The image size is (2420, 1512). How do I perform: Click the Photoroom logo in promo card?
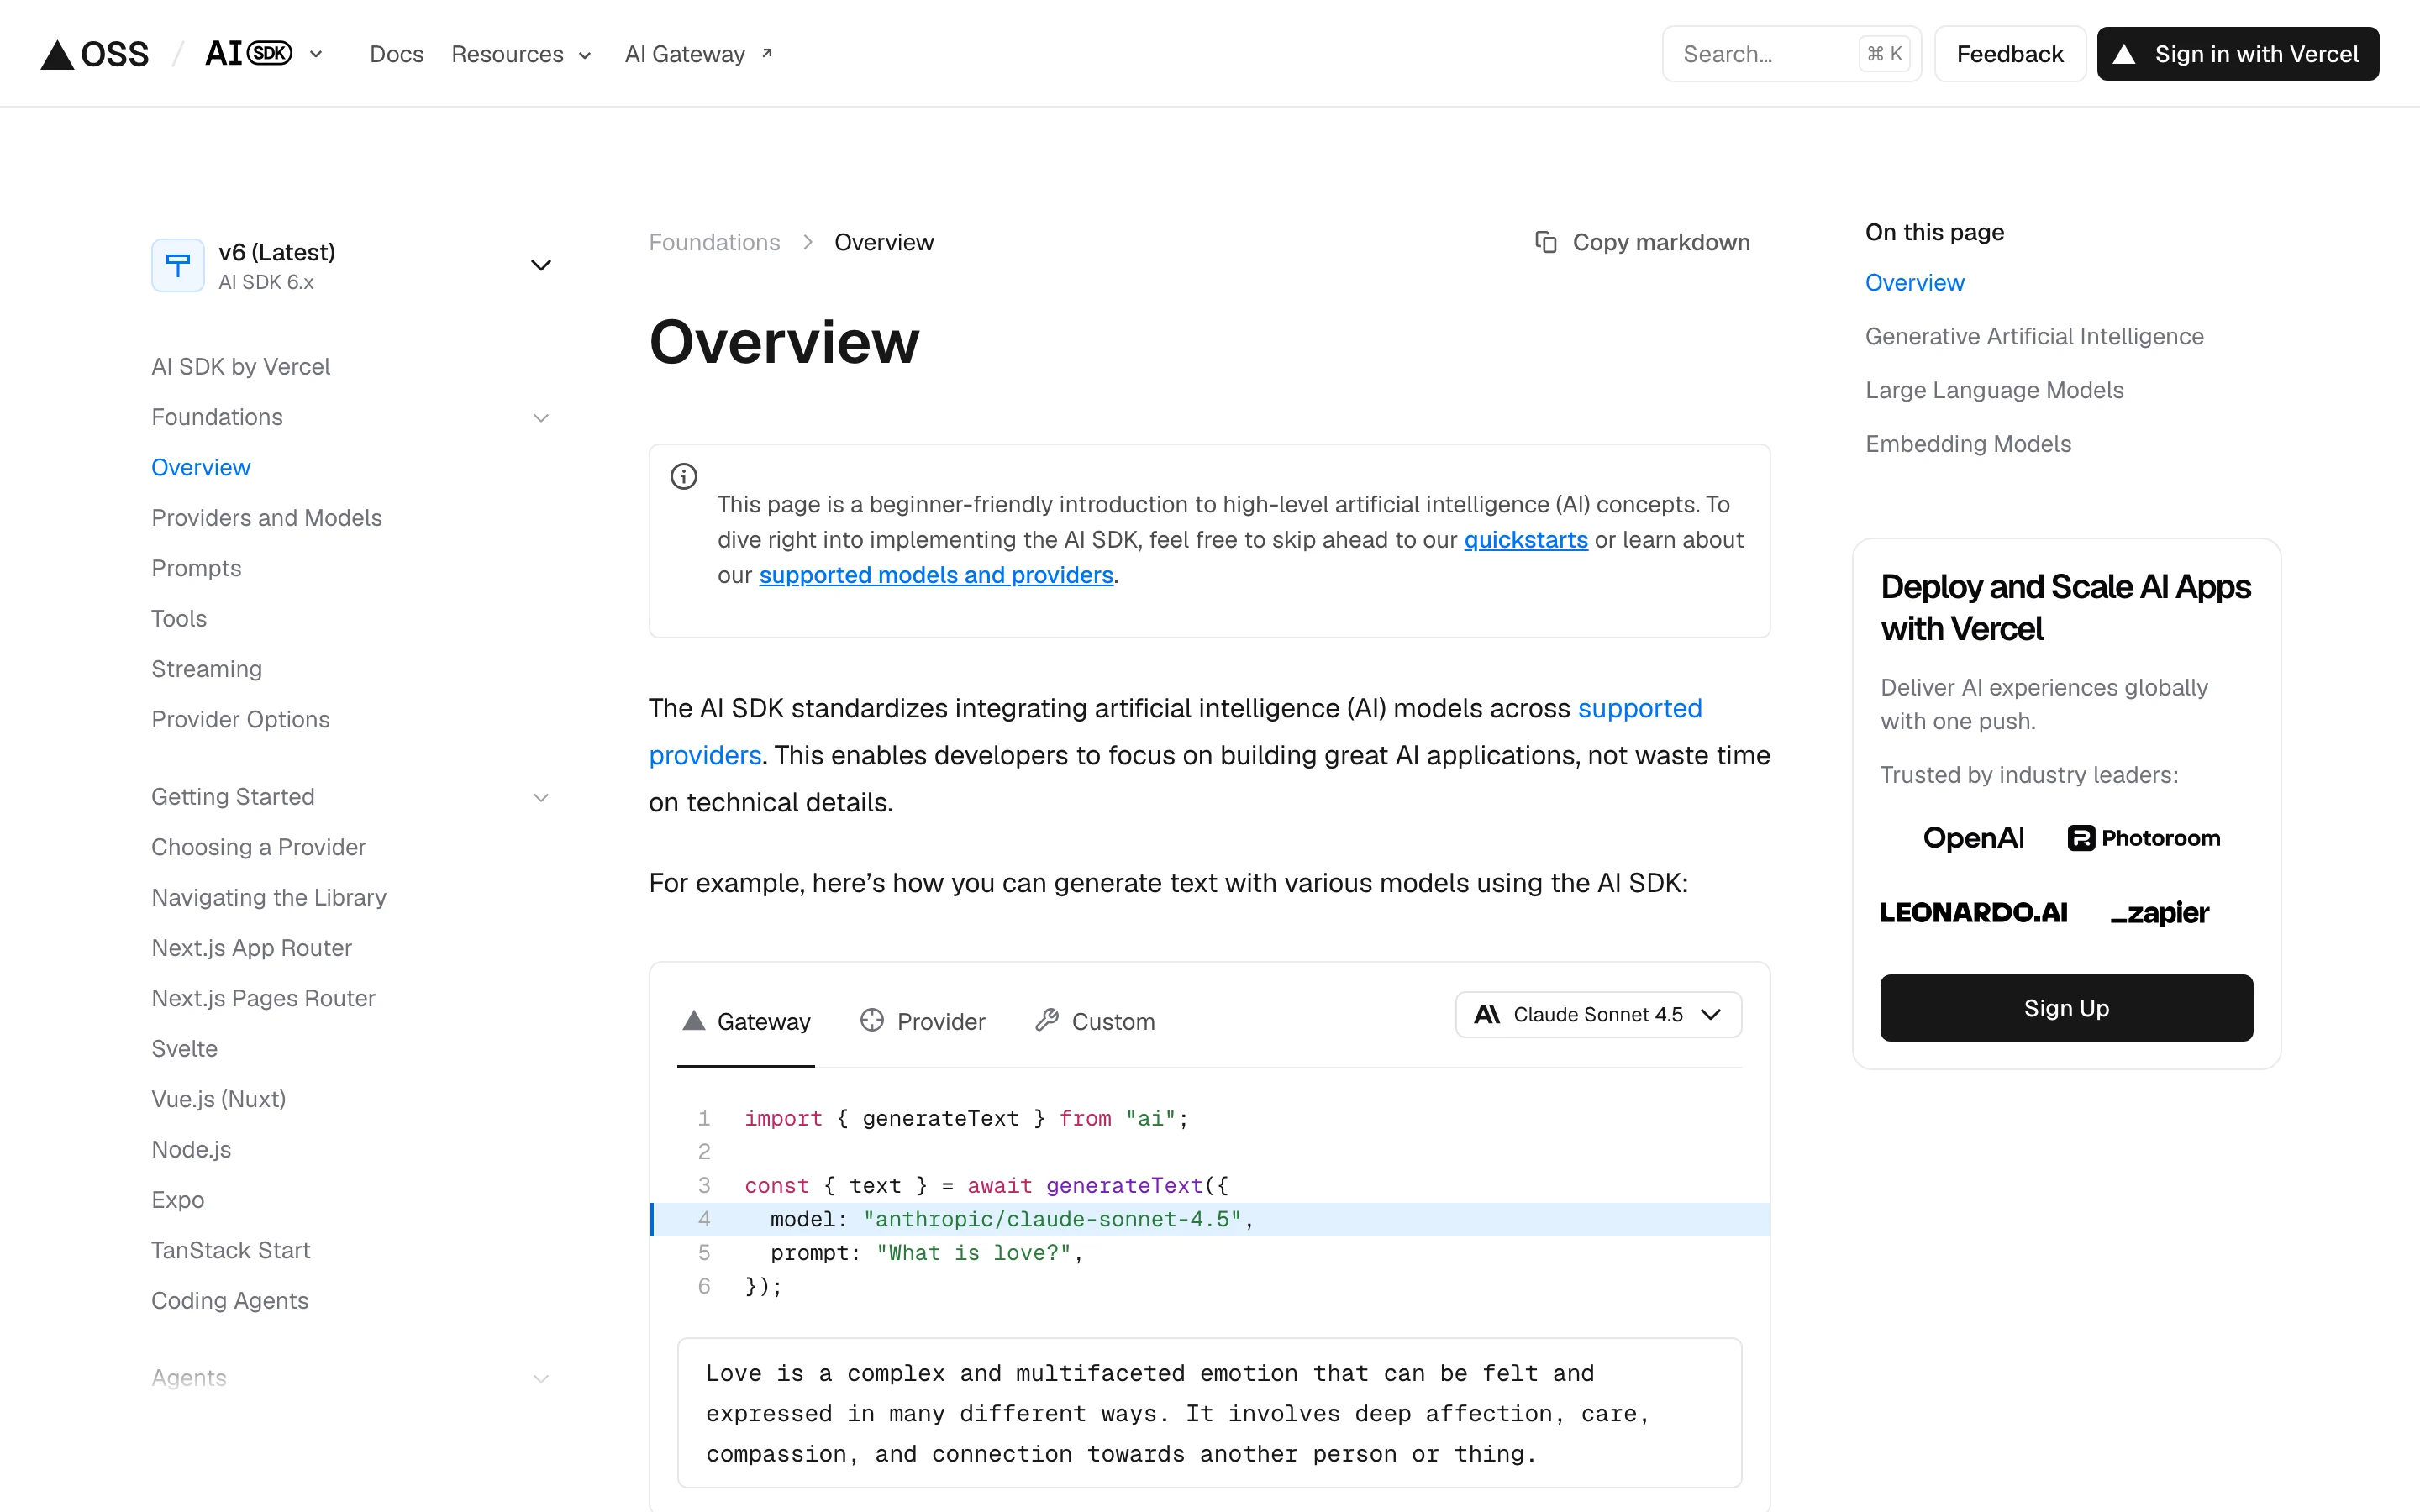(2143, 838)
